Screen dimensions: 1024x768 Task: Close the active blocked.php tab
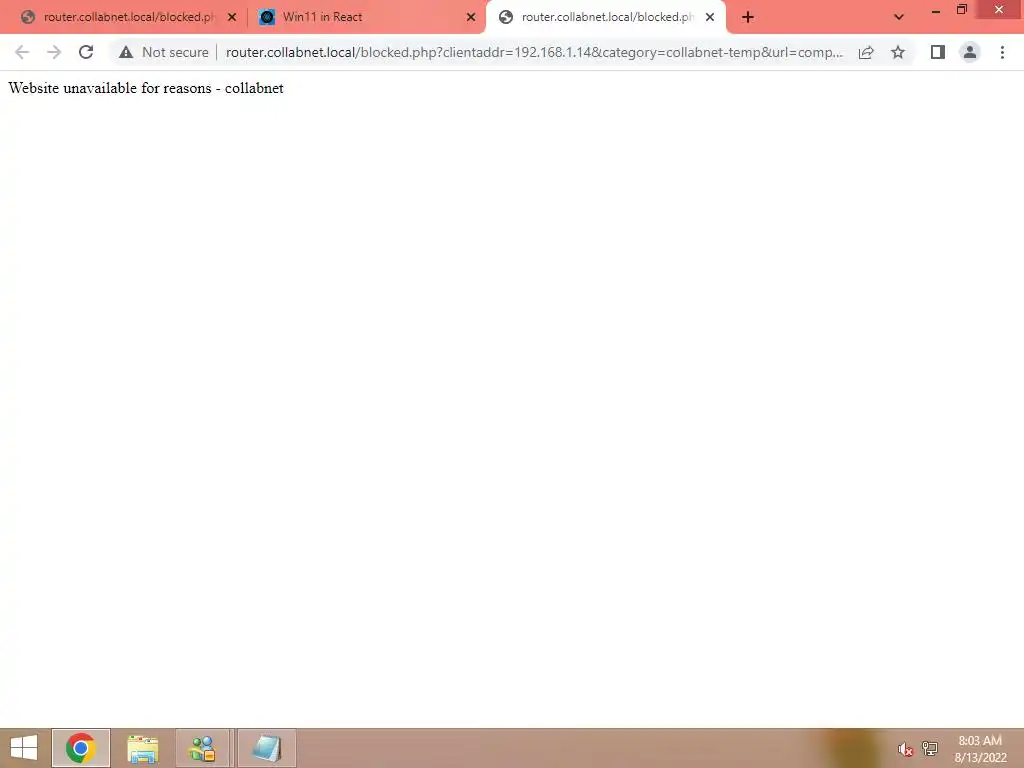(710, 17)
